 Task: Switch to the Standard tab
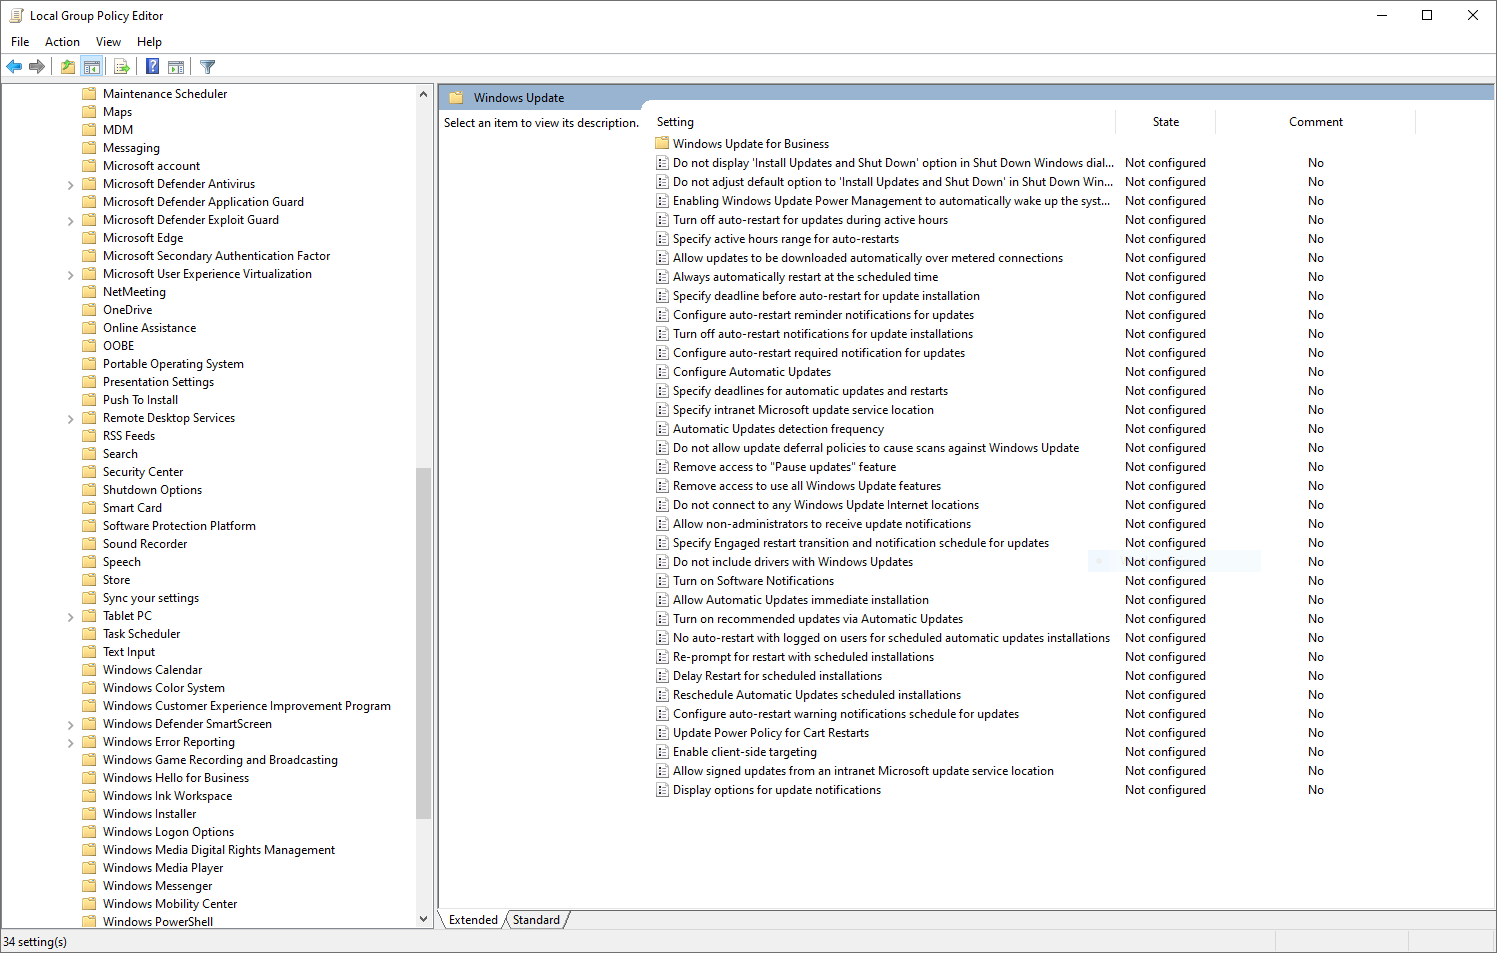tap(537, 920)
